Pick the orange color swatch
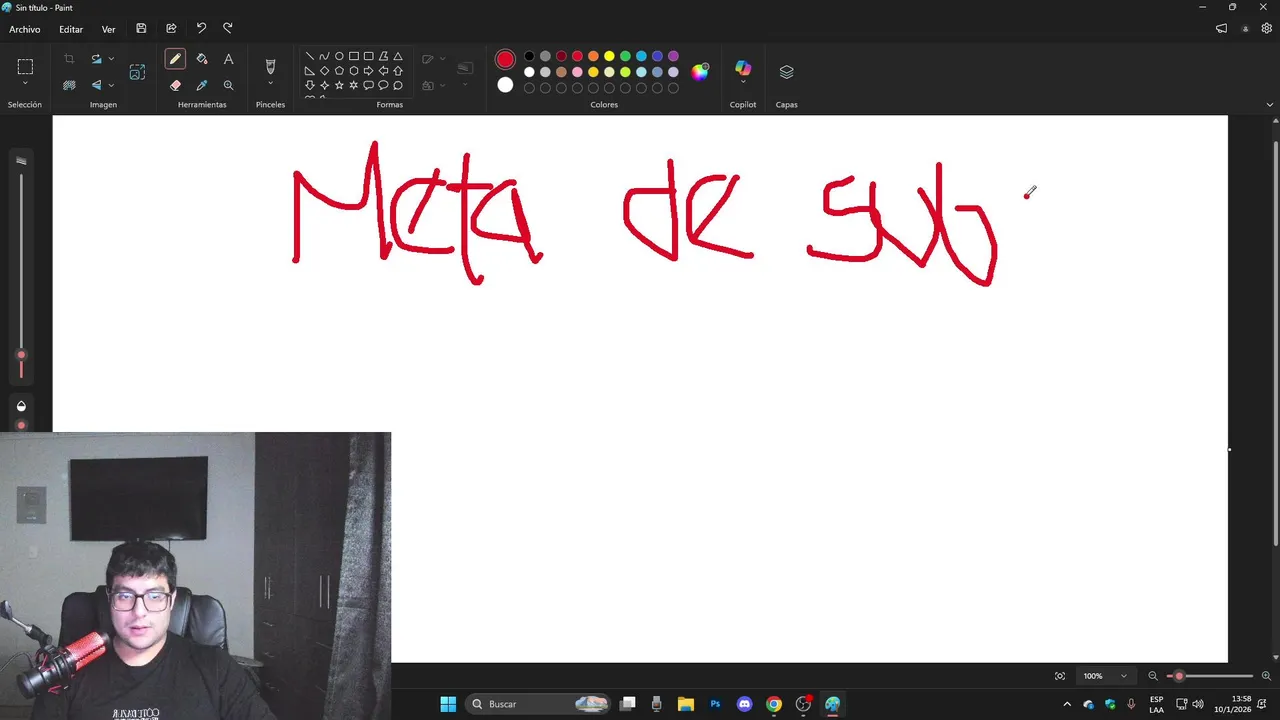1280x720 pixels. click(x=593, y=56)
